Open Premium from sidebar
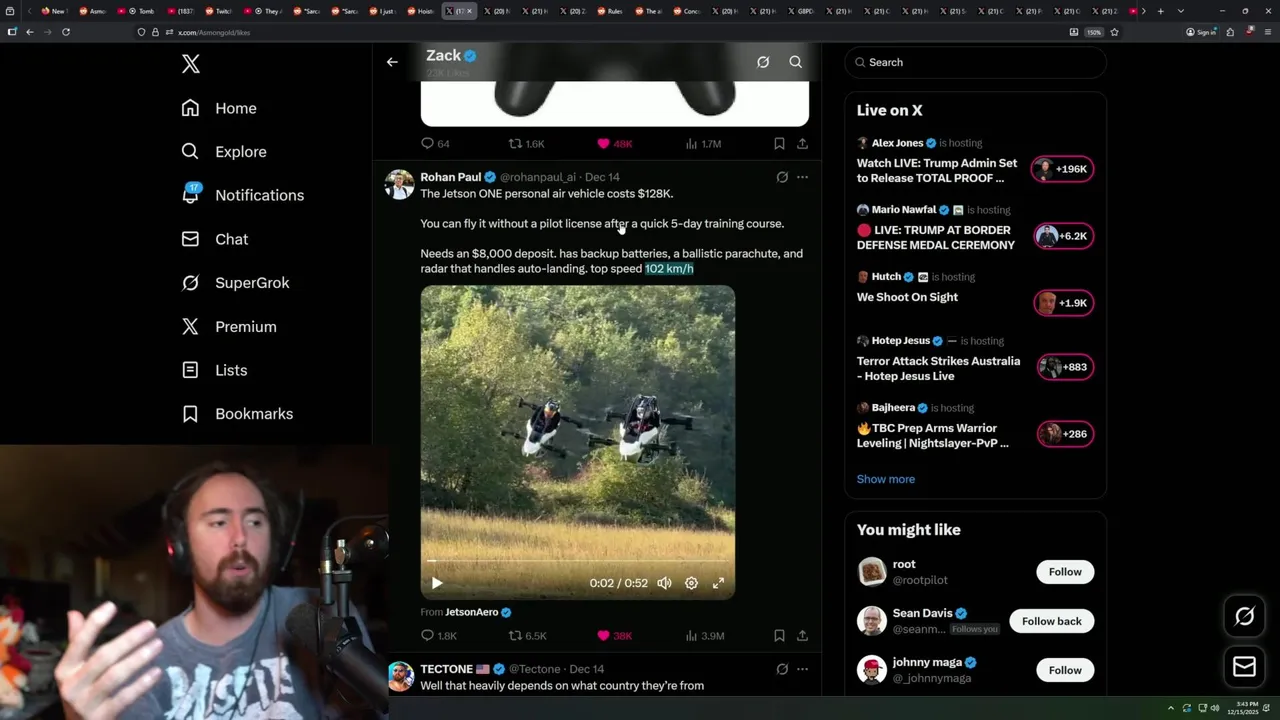 click(229, 327)
